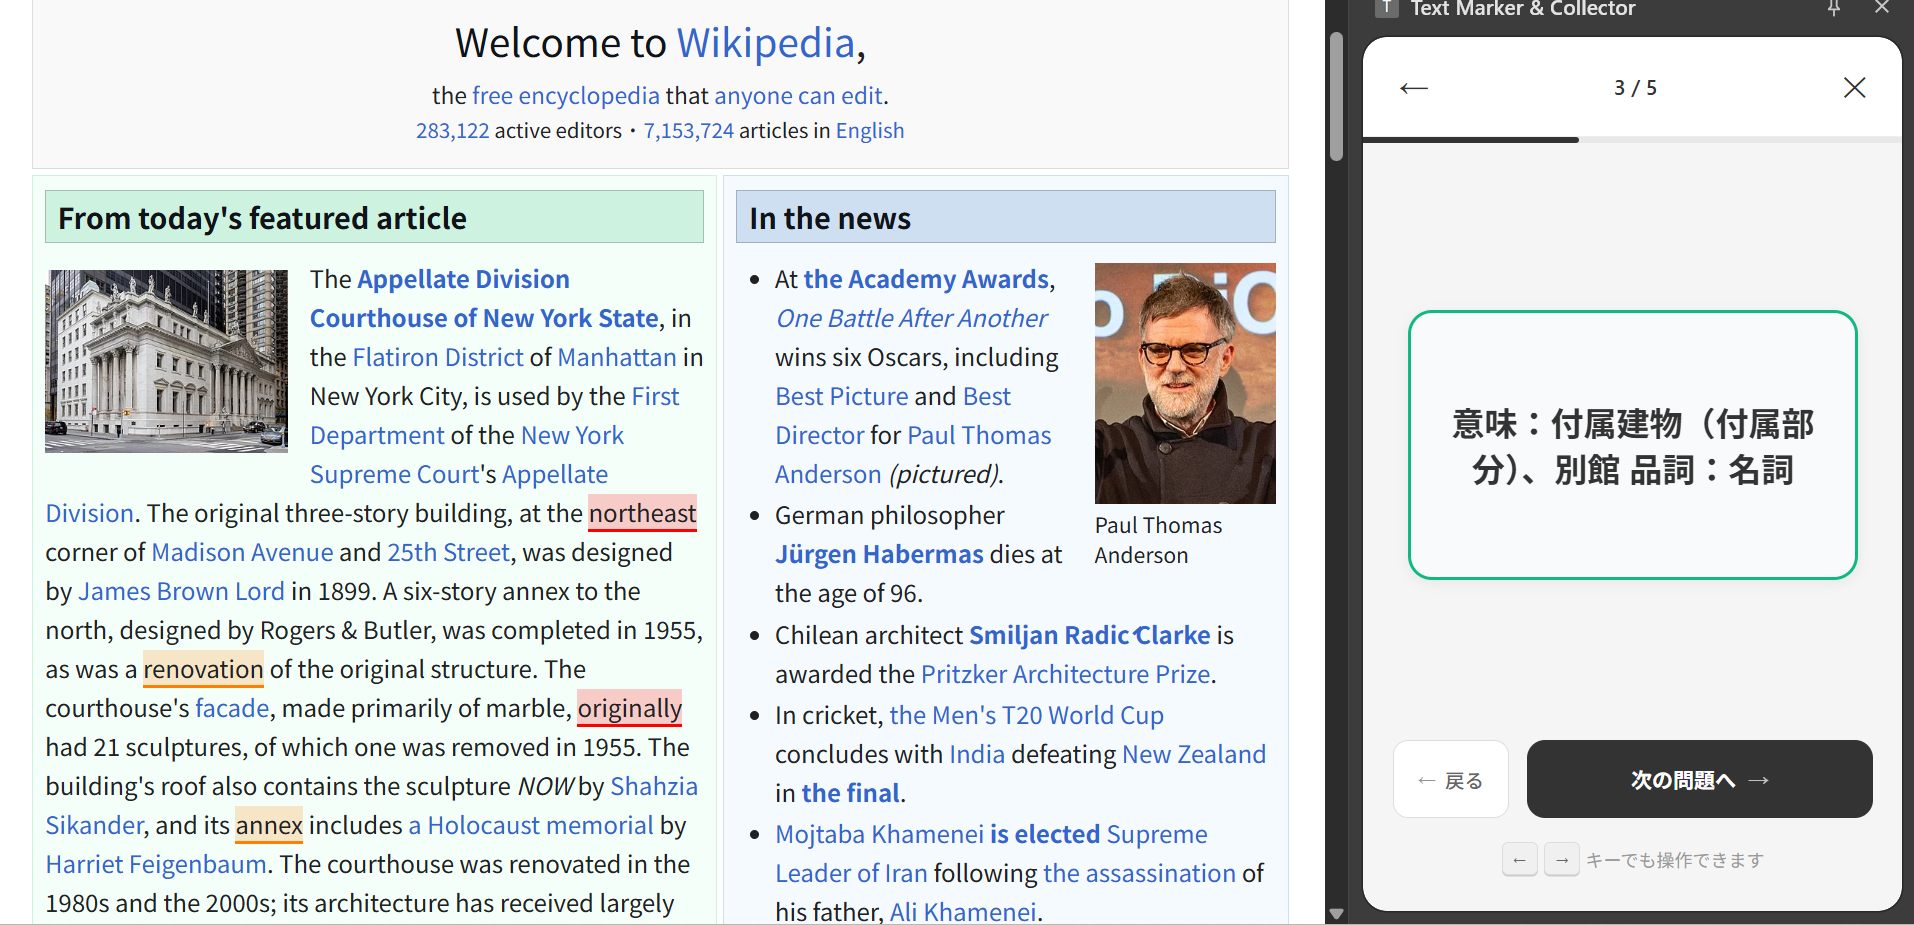This screenshot has width=1914, height=925.
Task: Click the 次の問題へ next question button
Action: [1698, 779]
